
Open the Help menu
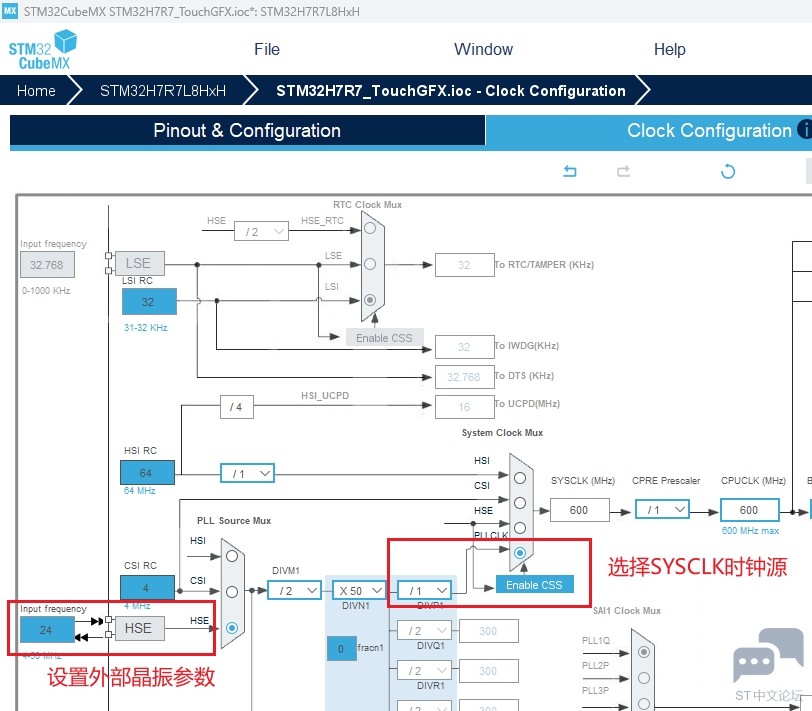pyautogui.click(x=670, y=49)
